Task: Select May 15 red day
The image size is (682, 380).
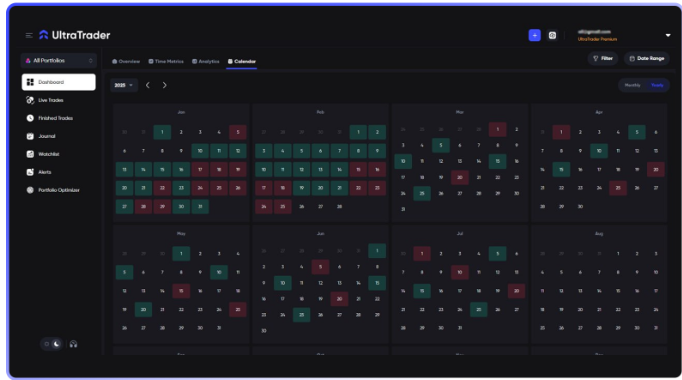Action: click(181, 291)
